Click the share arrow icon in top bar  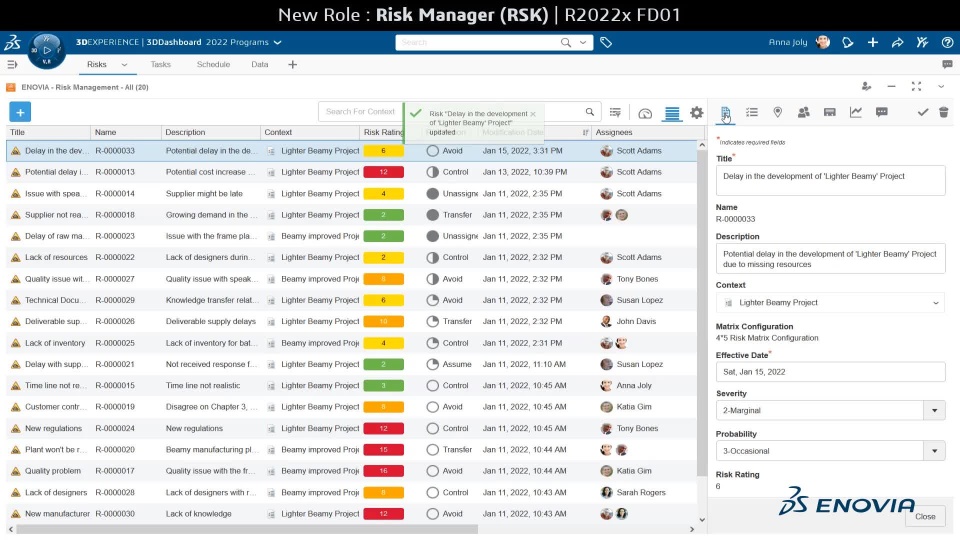click(x=898, y=42)
